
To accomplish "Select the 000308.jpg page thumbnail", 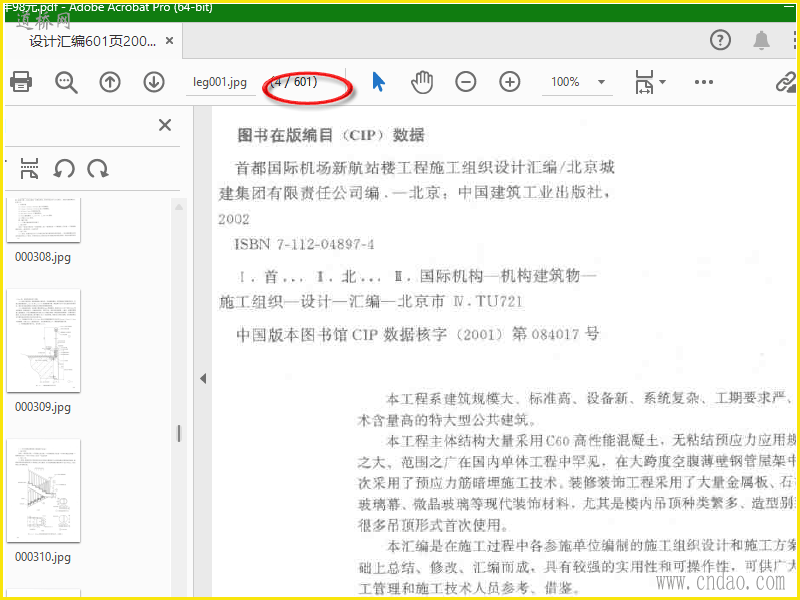I will pyautogui.click(x=43, y=220).
